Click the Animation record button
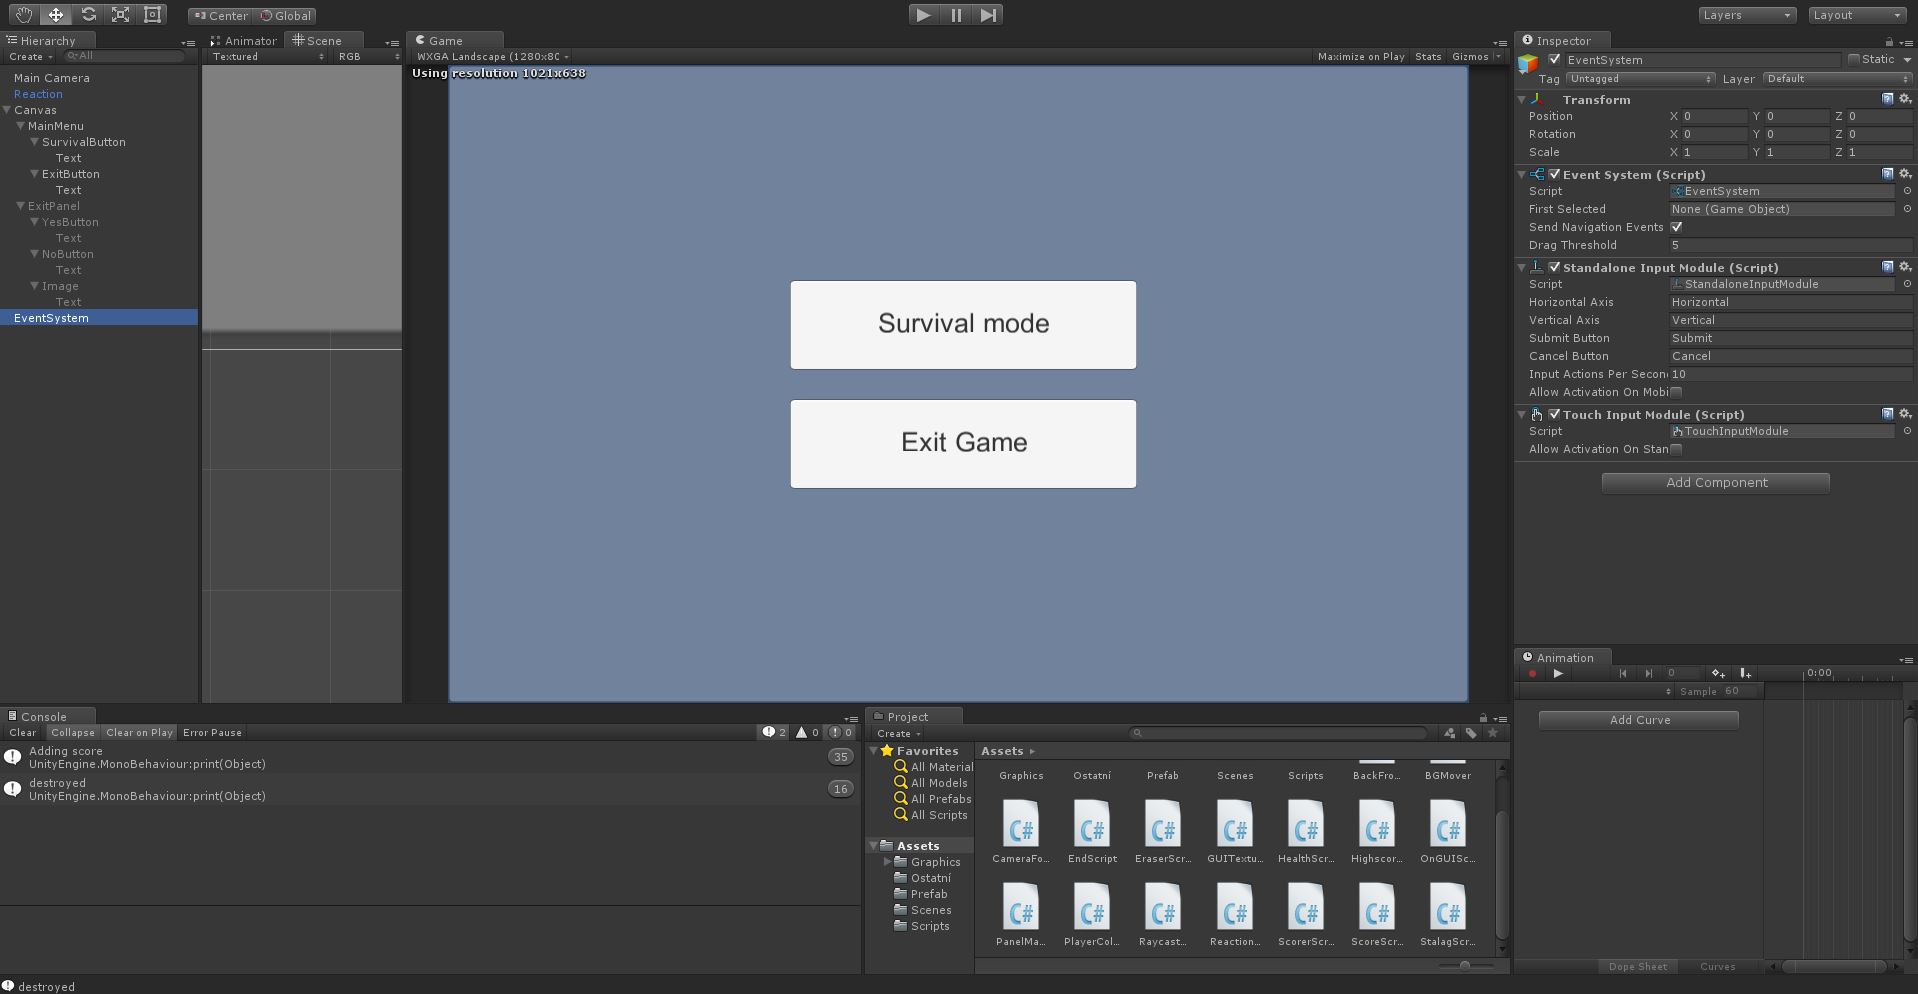 click(x=1532, y=674)
